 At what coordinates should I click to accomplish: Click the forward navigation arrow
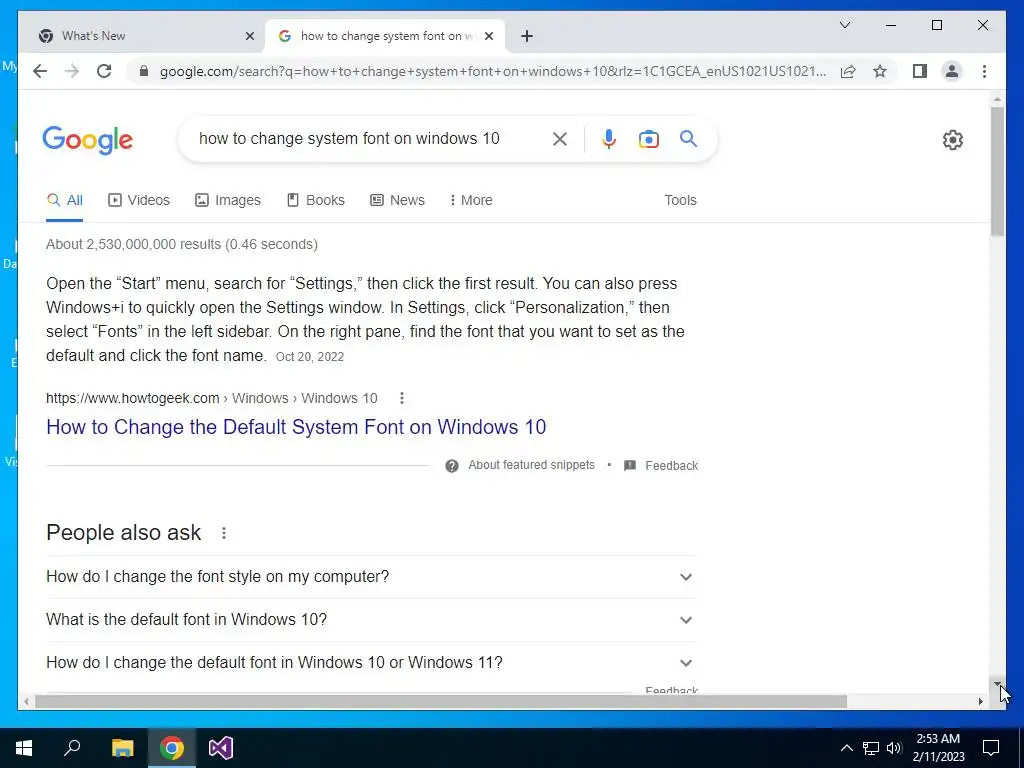(72, 71)
